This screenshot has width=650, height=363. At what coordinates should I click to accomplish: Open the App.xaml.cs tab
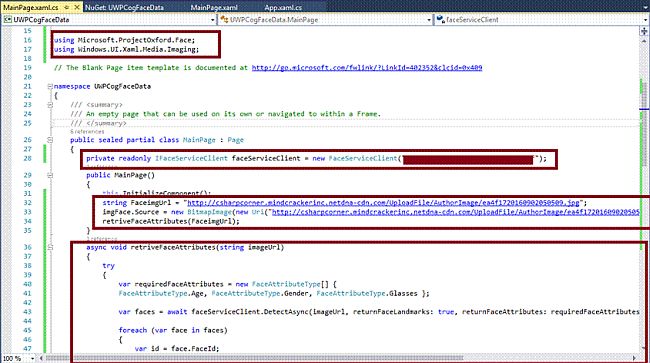click(283, 7)
